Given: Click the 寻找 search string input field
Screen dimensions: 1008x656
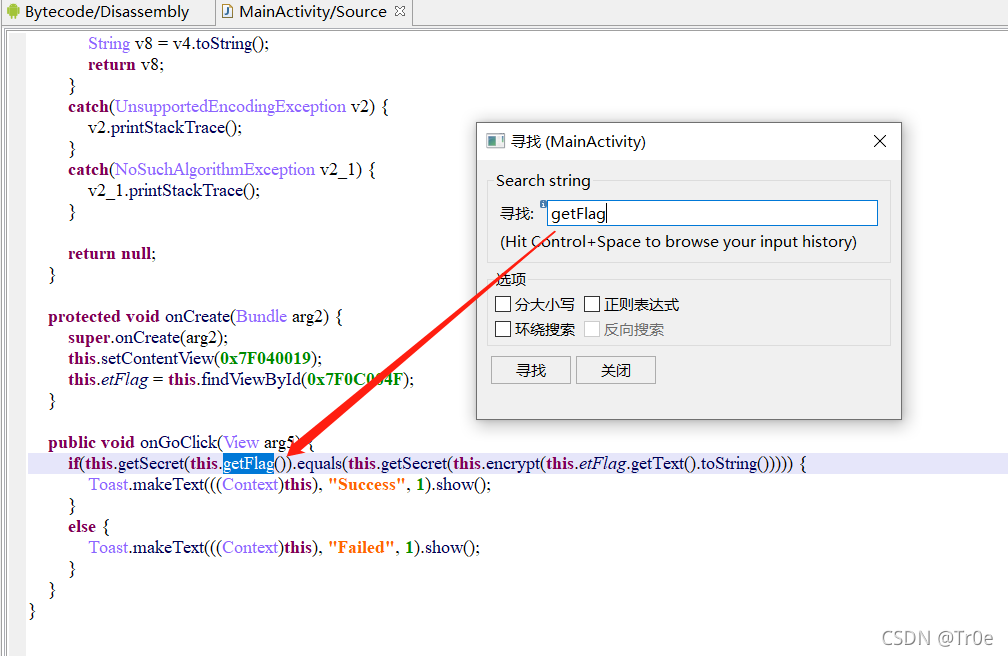Looking at the screenshot, I should tap(712, 214).
